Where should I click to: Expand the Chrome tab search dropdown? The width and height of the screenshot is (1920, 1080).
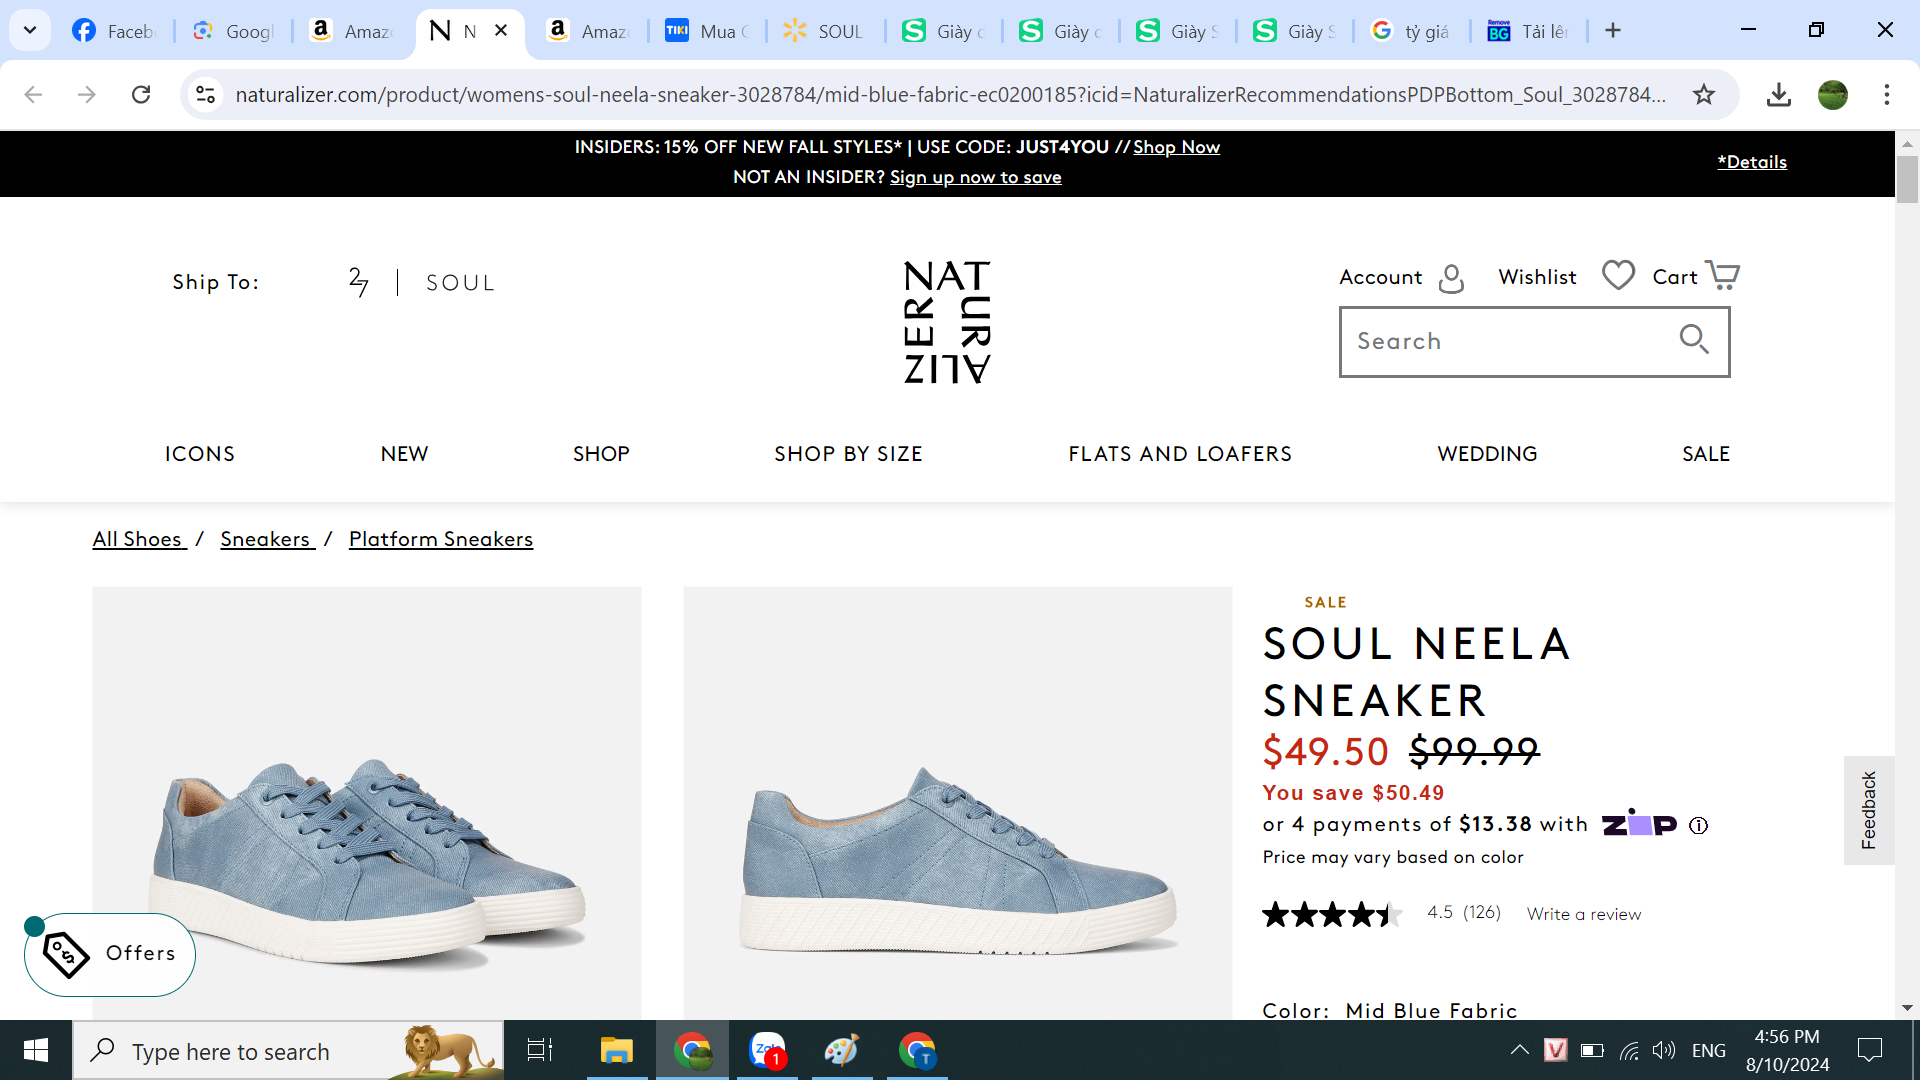[30, 30]
